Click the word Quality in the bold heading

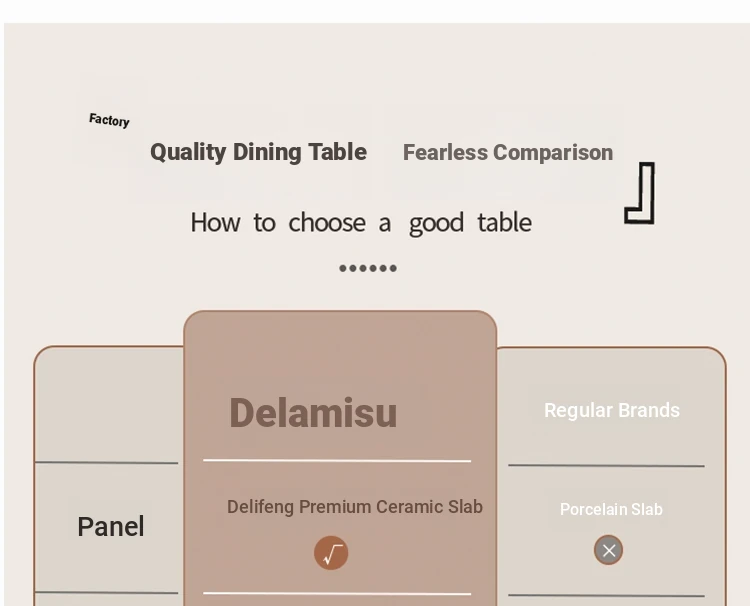tap(188, 152)
